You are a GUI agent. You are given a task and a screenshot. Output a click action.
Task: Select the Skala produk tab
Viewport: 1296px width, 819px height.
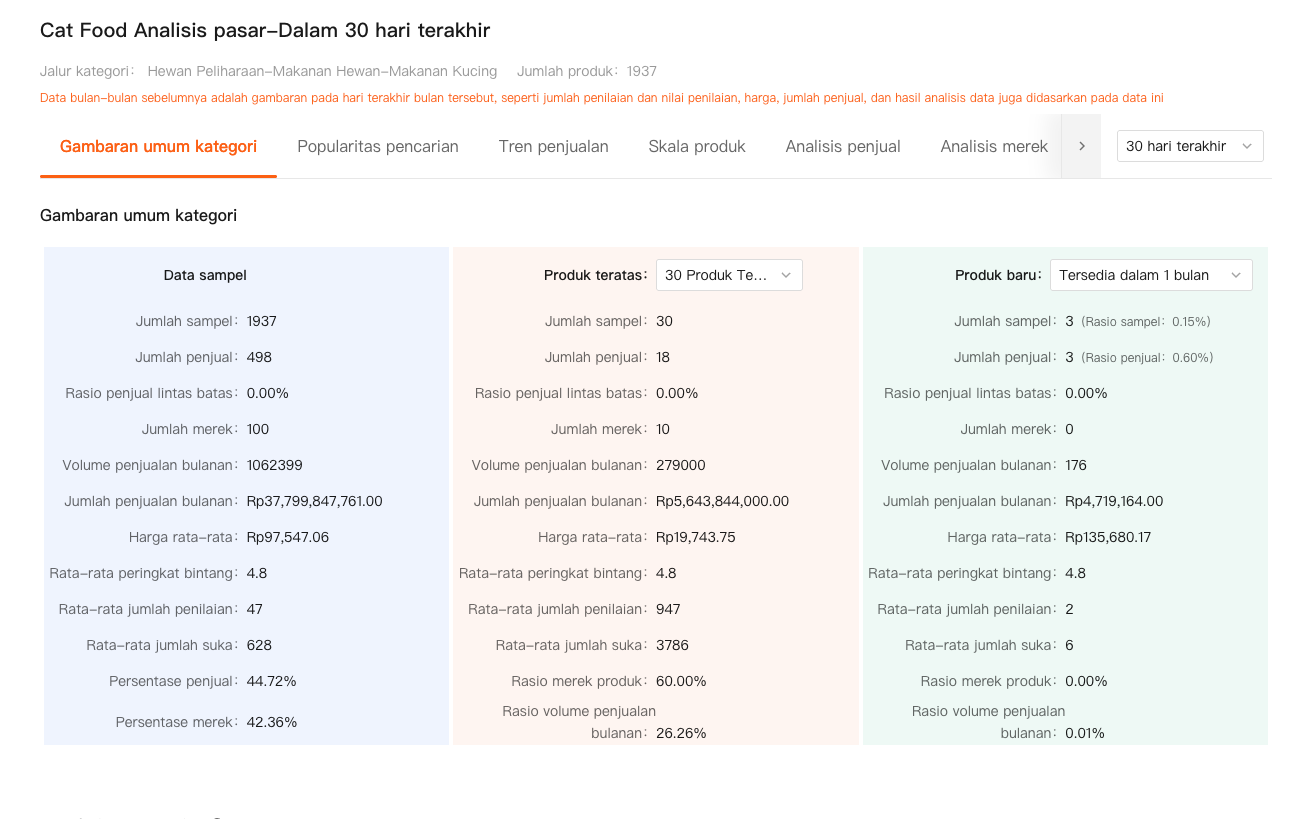[x=696, y=146]
